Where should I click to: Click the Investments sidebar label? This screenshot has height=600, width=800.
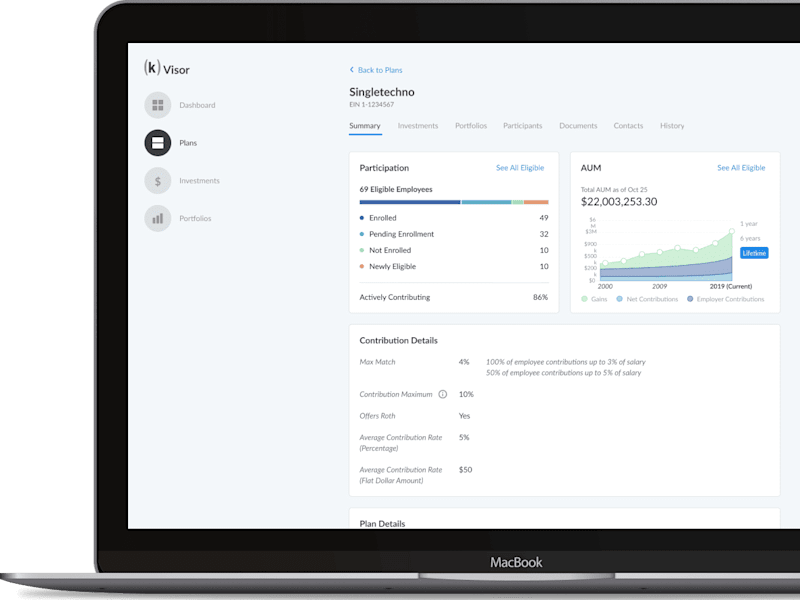click(x=199, y=181)
